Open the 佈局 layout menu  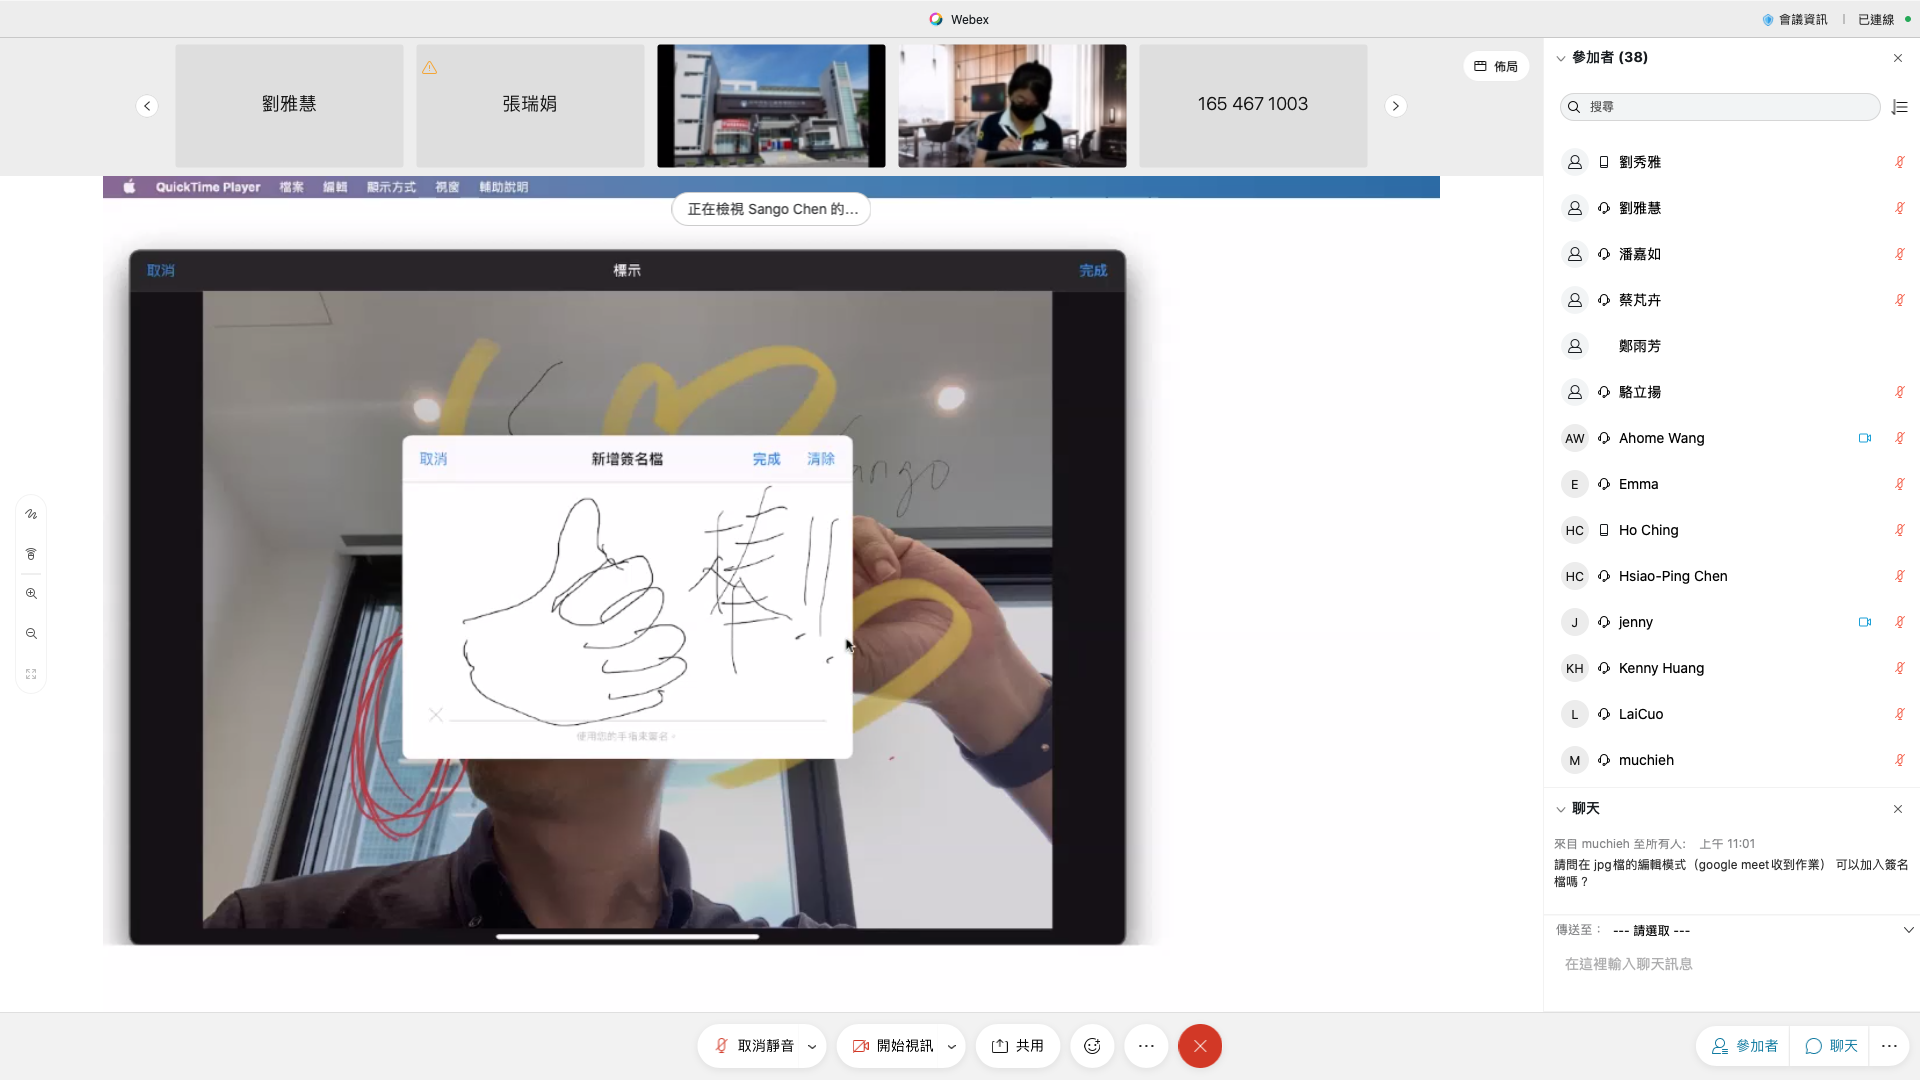point(1495,66)
